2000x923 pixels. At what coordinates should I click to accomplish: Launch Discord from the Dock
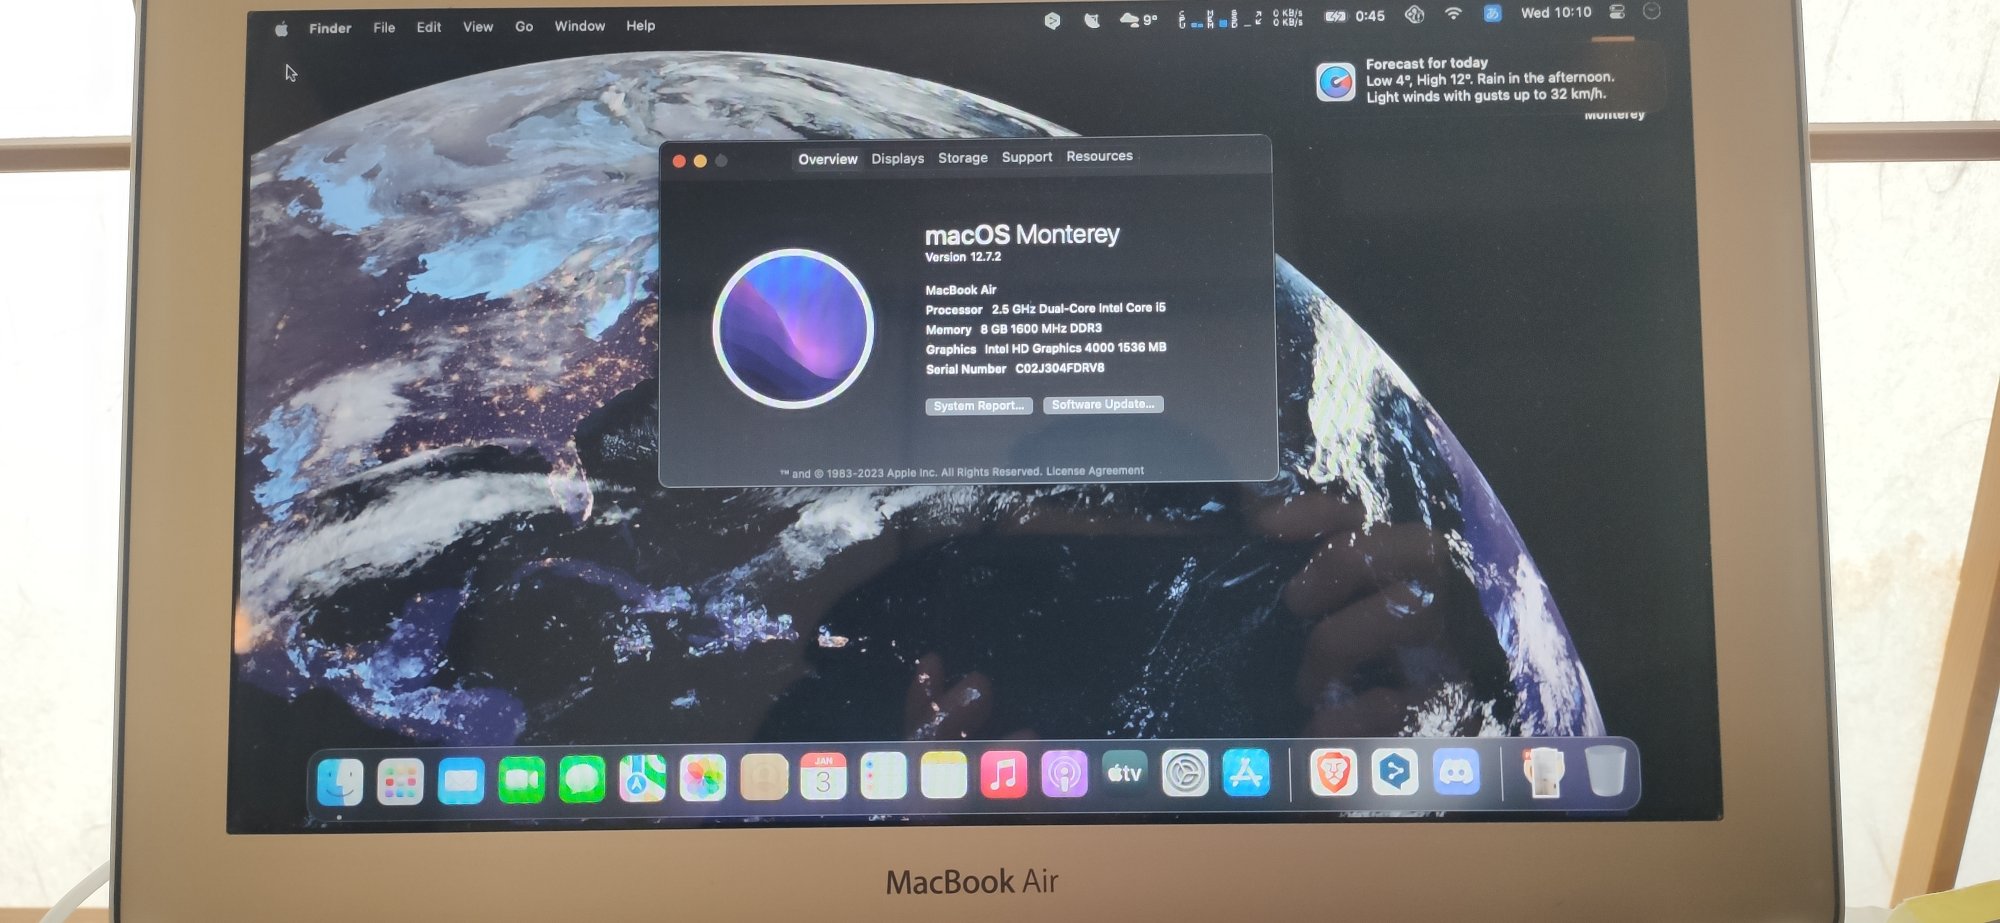[x=1457, y=772]
